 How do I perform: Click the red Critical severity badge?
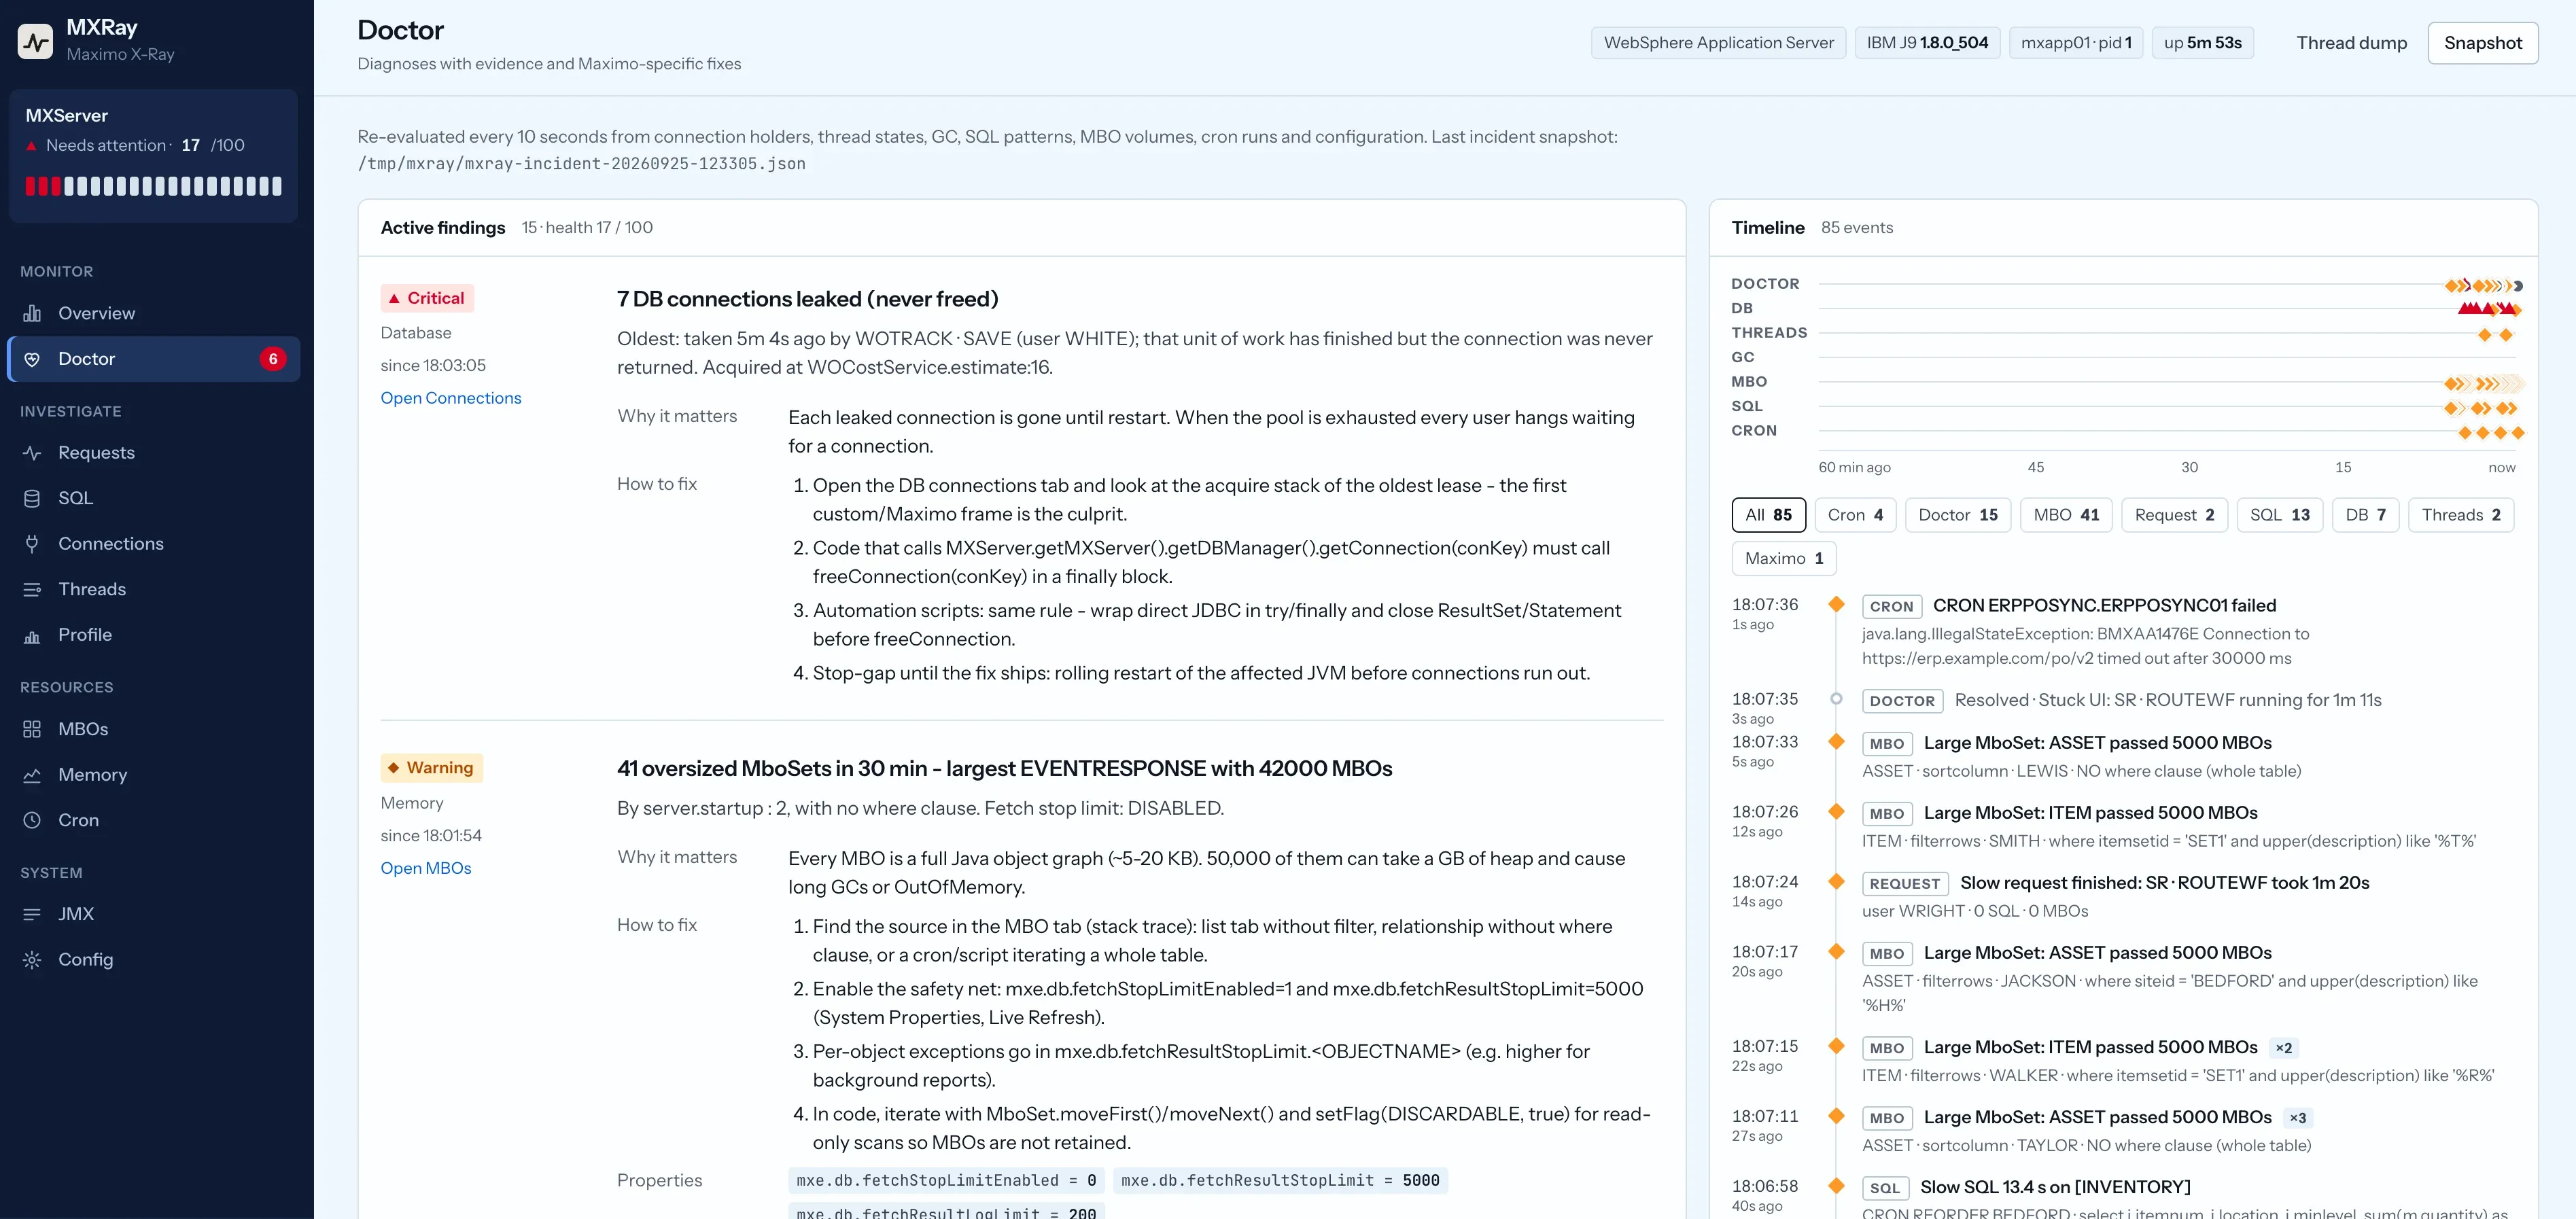coord(427,298)
